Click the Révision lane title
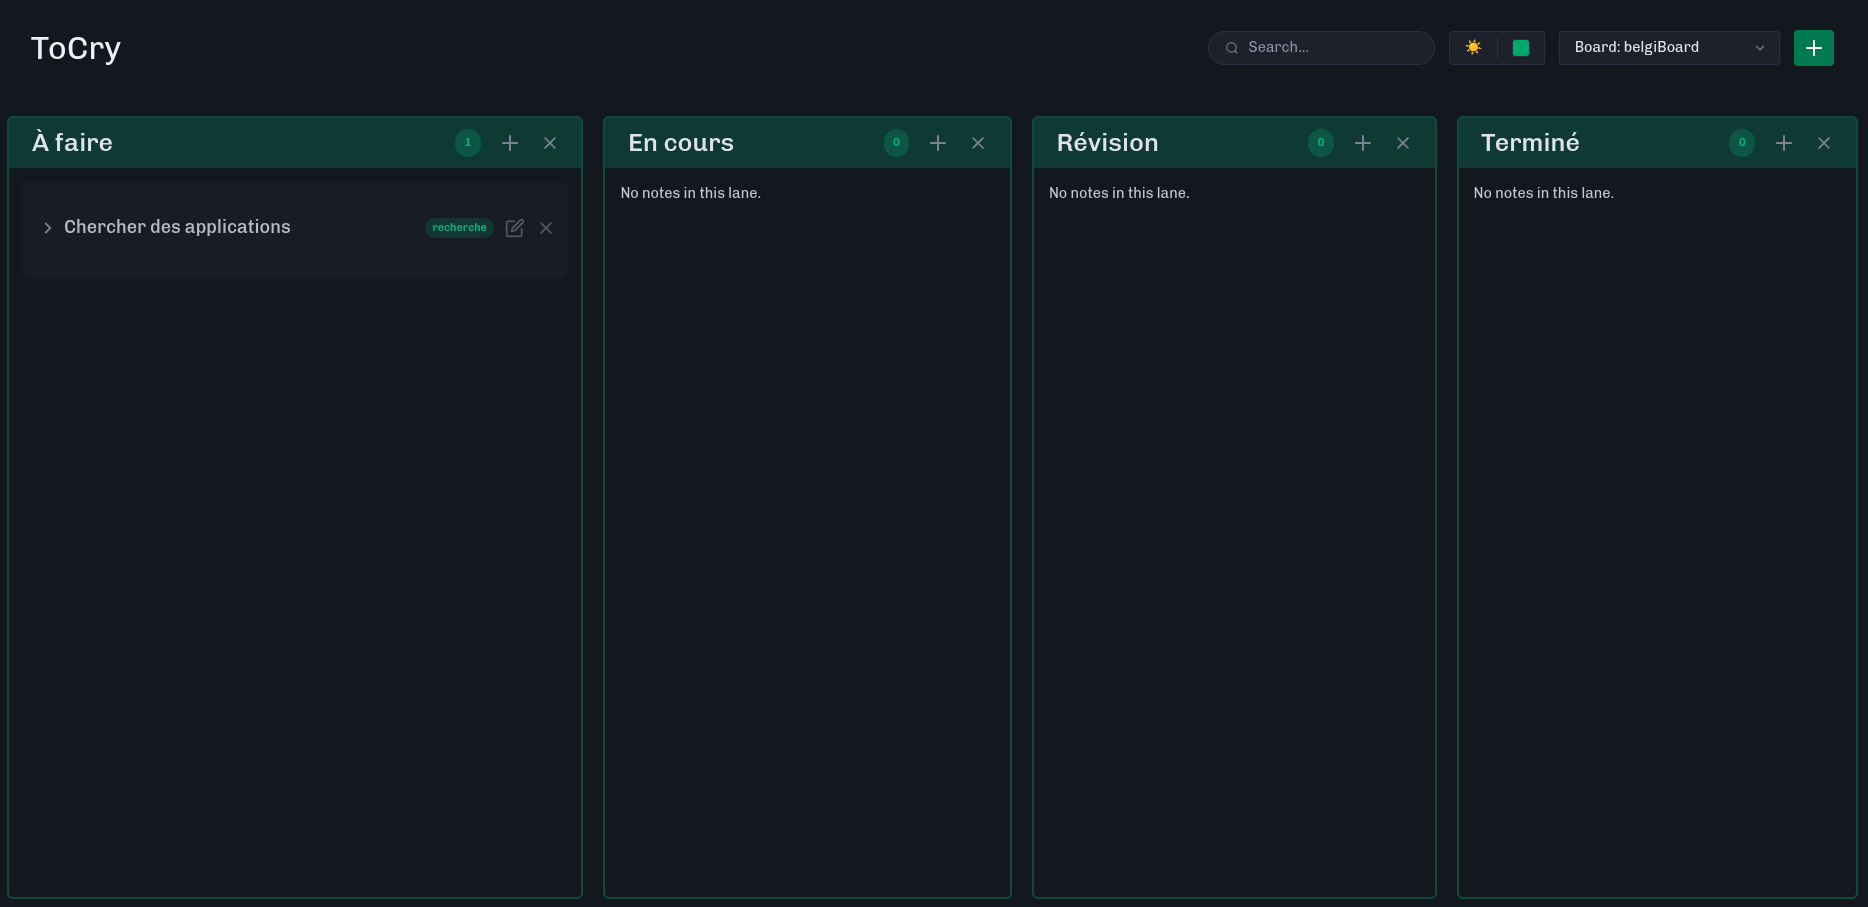The image size is (1868, 907). tap(1108, 143)
